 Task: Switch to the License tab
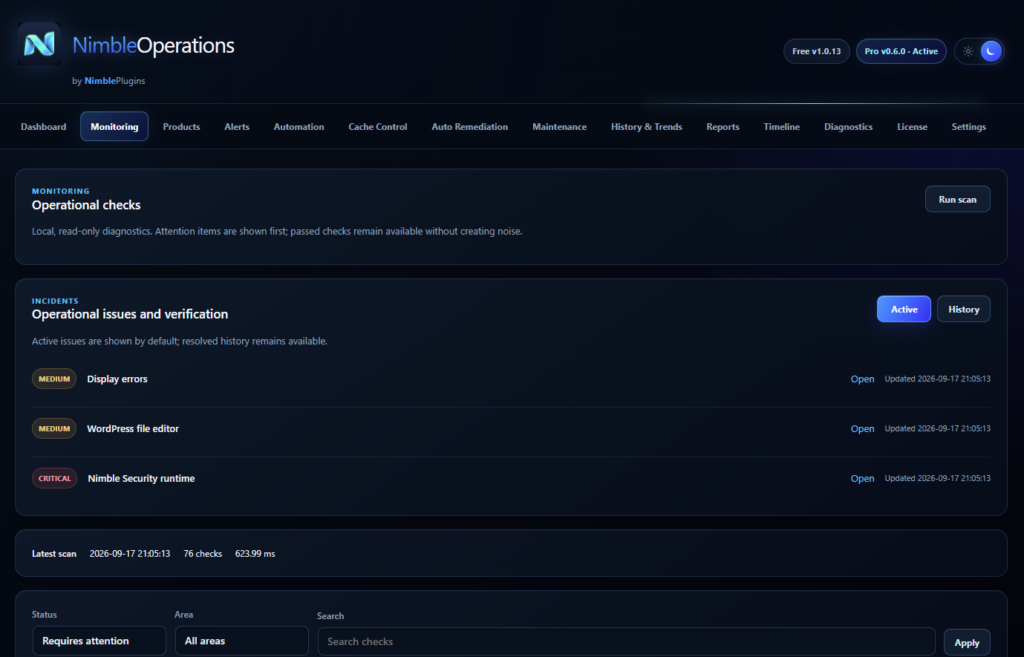click(x=912, y=127)
